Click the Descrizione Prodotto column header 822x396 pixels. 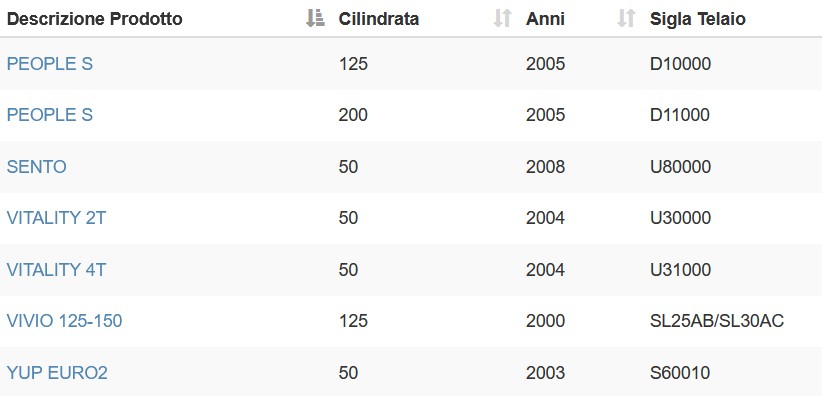click(x=94, y=19)
